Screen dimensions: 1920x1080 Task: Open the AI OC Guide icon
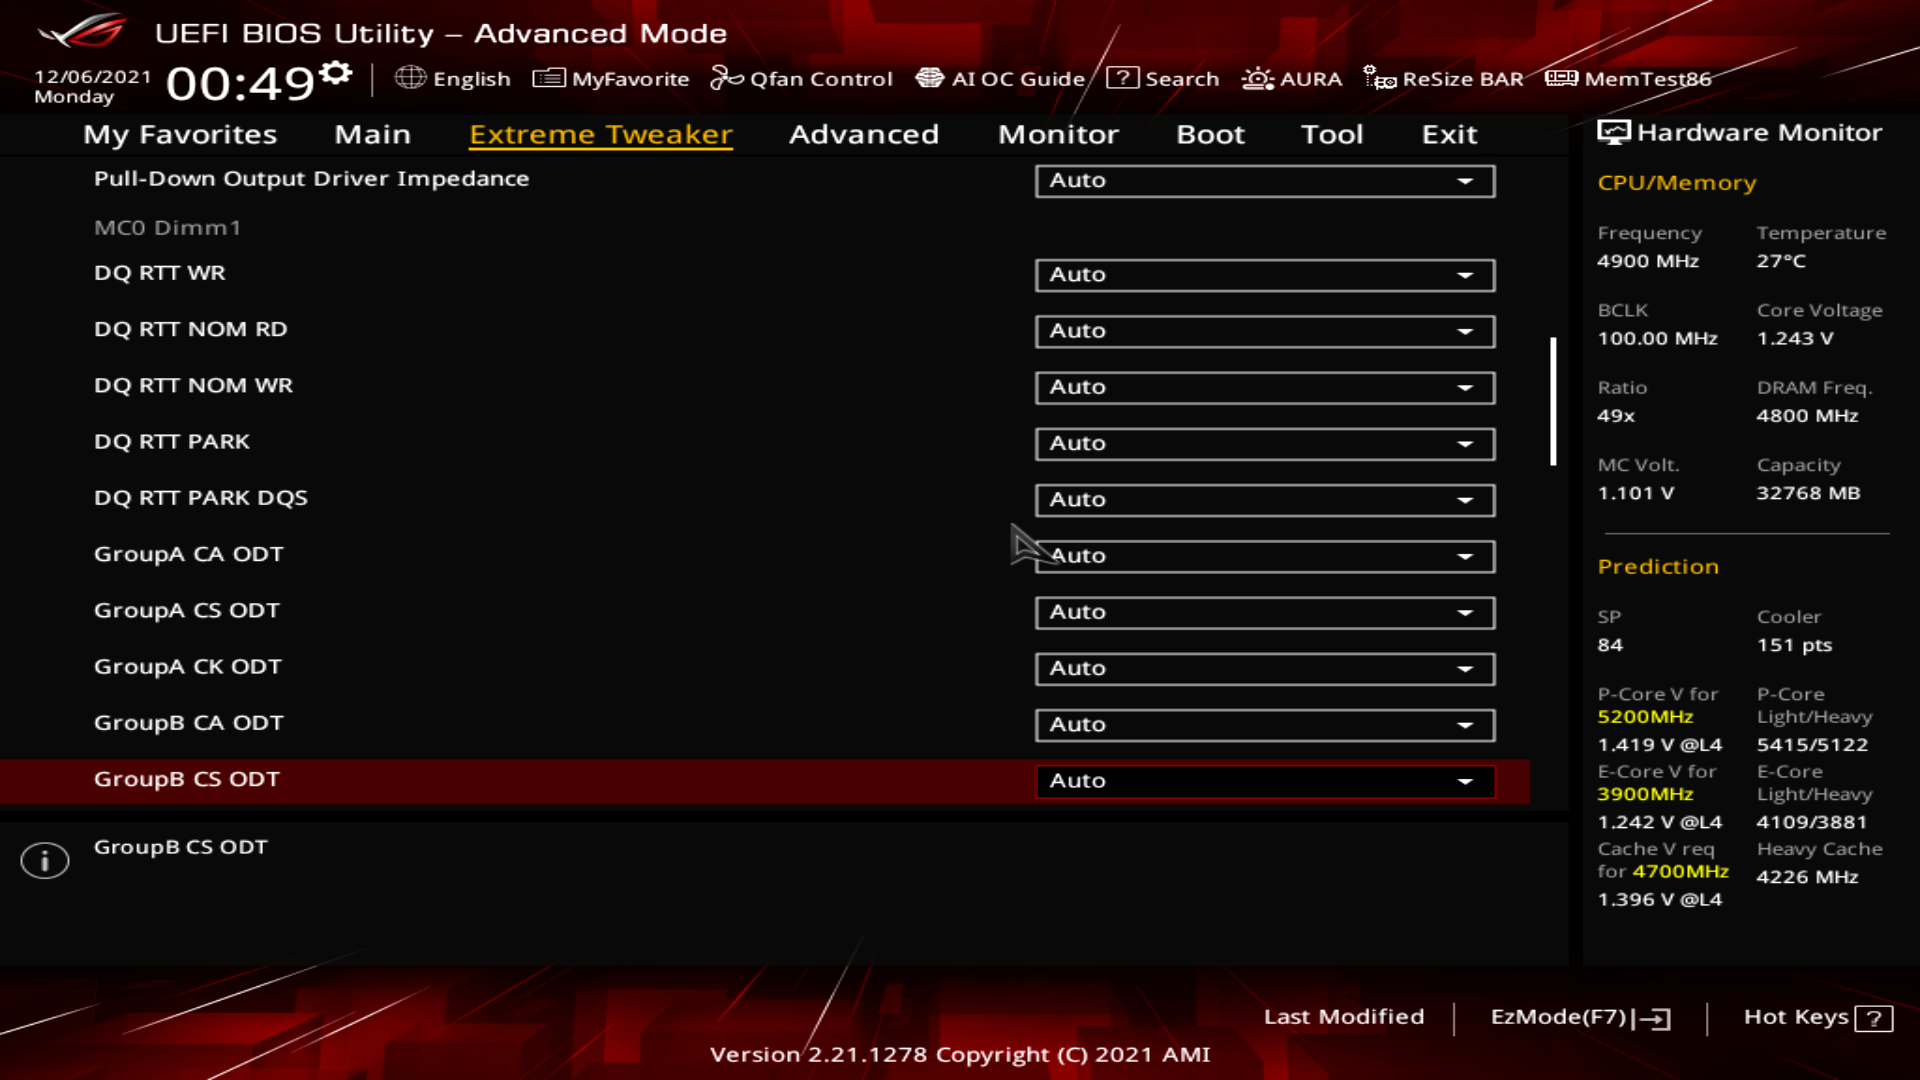click(930, 78)
